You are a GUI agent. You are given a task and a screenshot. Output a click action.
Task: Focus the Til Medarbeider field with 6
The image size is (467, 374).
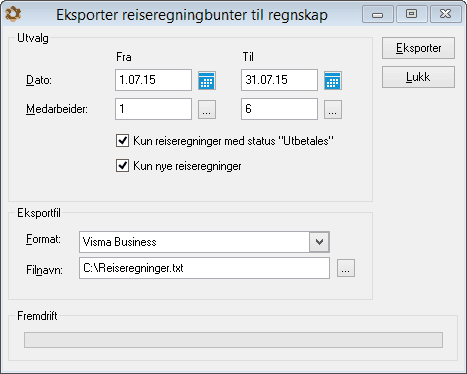click(279, 109)
